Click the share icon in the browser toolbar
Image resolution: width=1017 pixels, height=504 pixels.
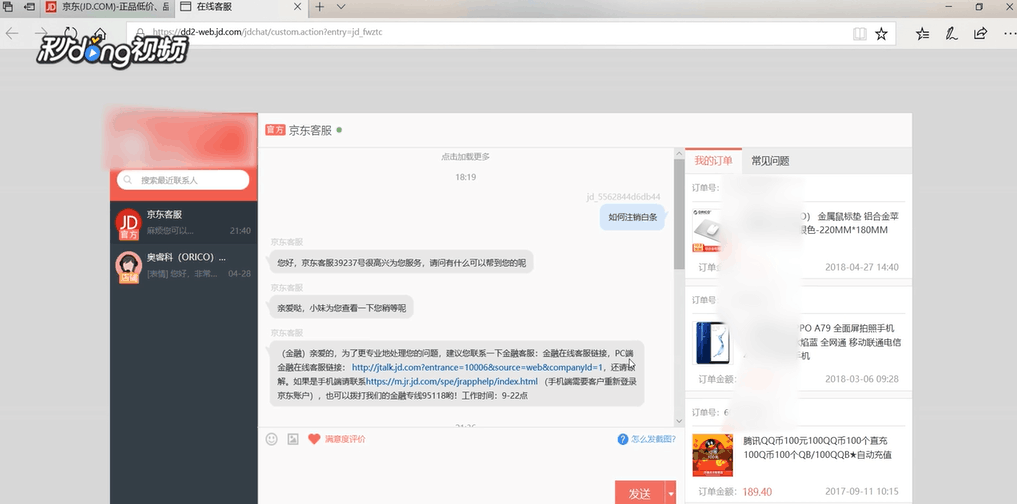coord(981,34)
